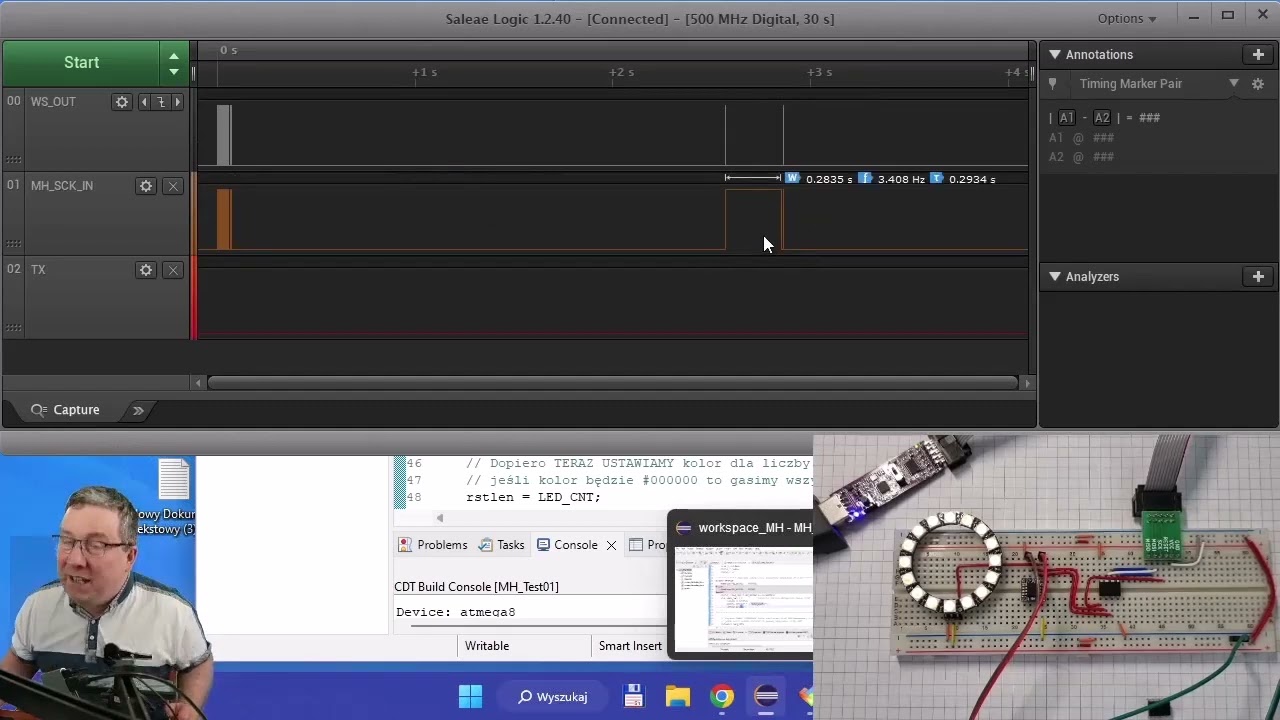Grab the MH_SCK_IN channel drag handle
Screen dimensions: 1280x720
tap(13, 243)
